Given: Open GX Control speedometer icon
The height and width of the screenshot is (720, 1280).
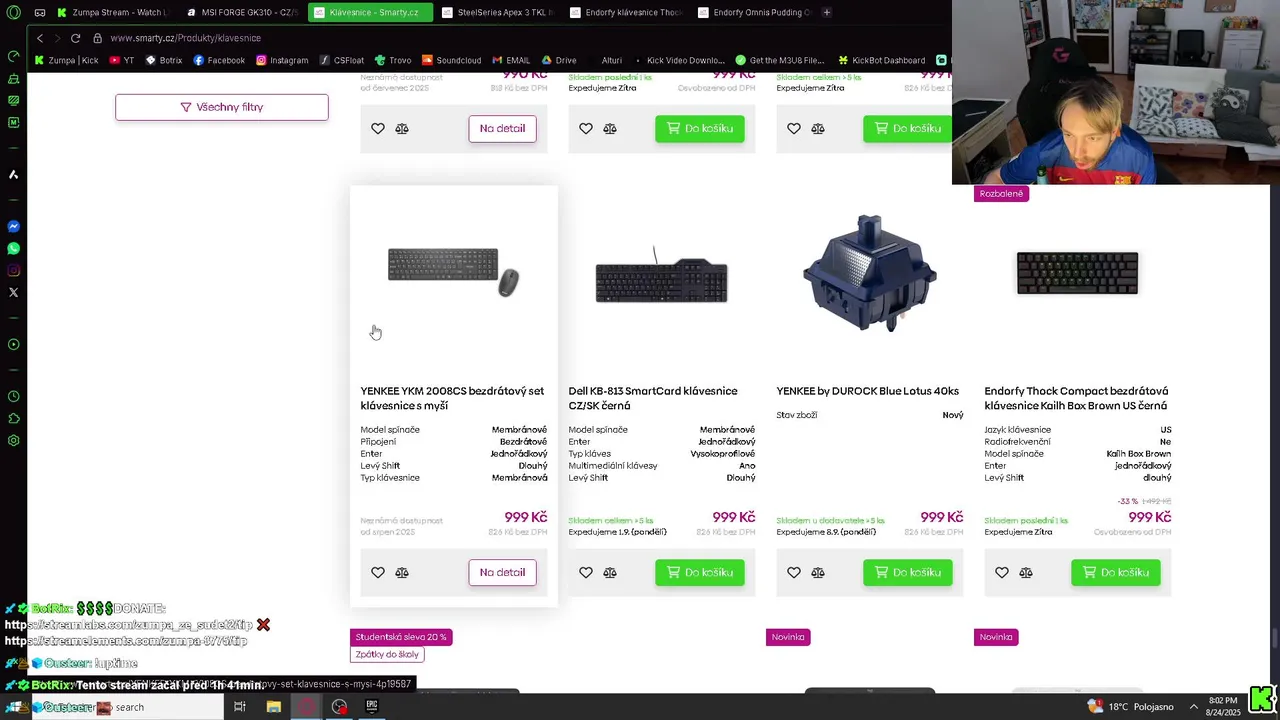Looking at the screenshot, I should (x=14, y=56).
